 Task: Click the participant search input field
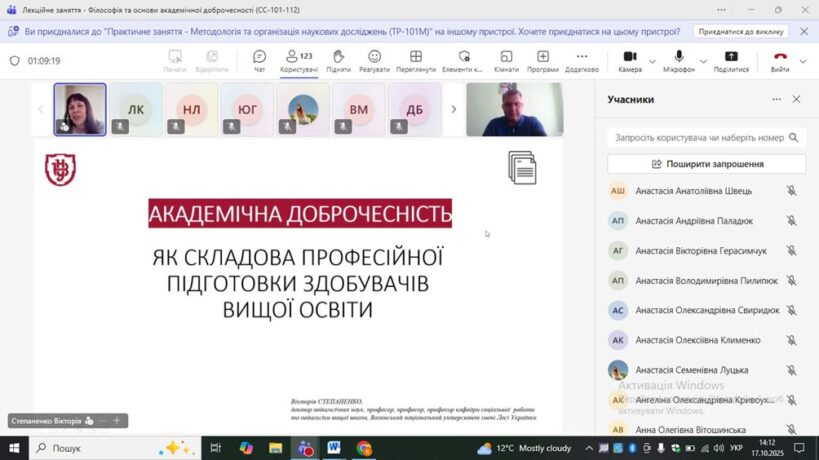[699, 137]
